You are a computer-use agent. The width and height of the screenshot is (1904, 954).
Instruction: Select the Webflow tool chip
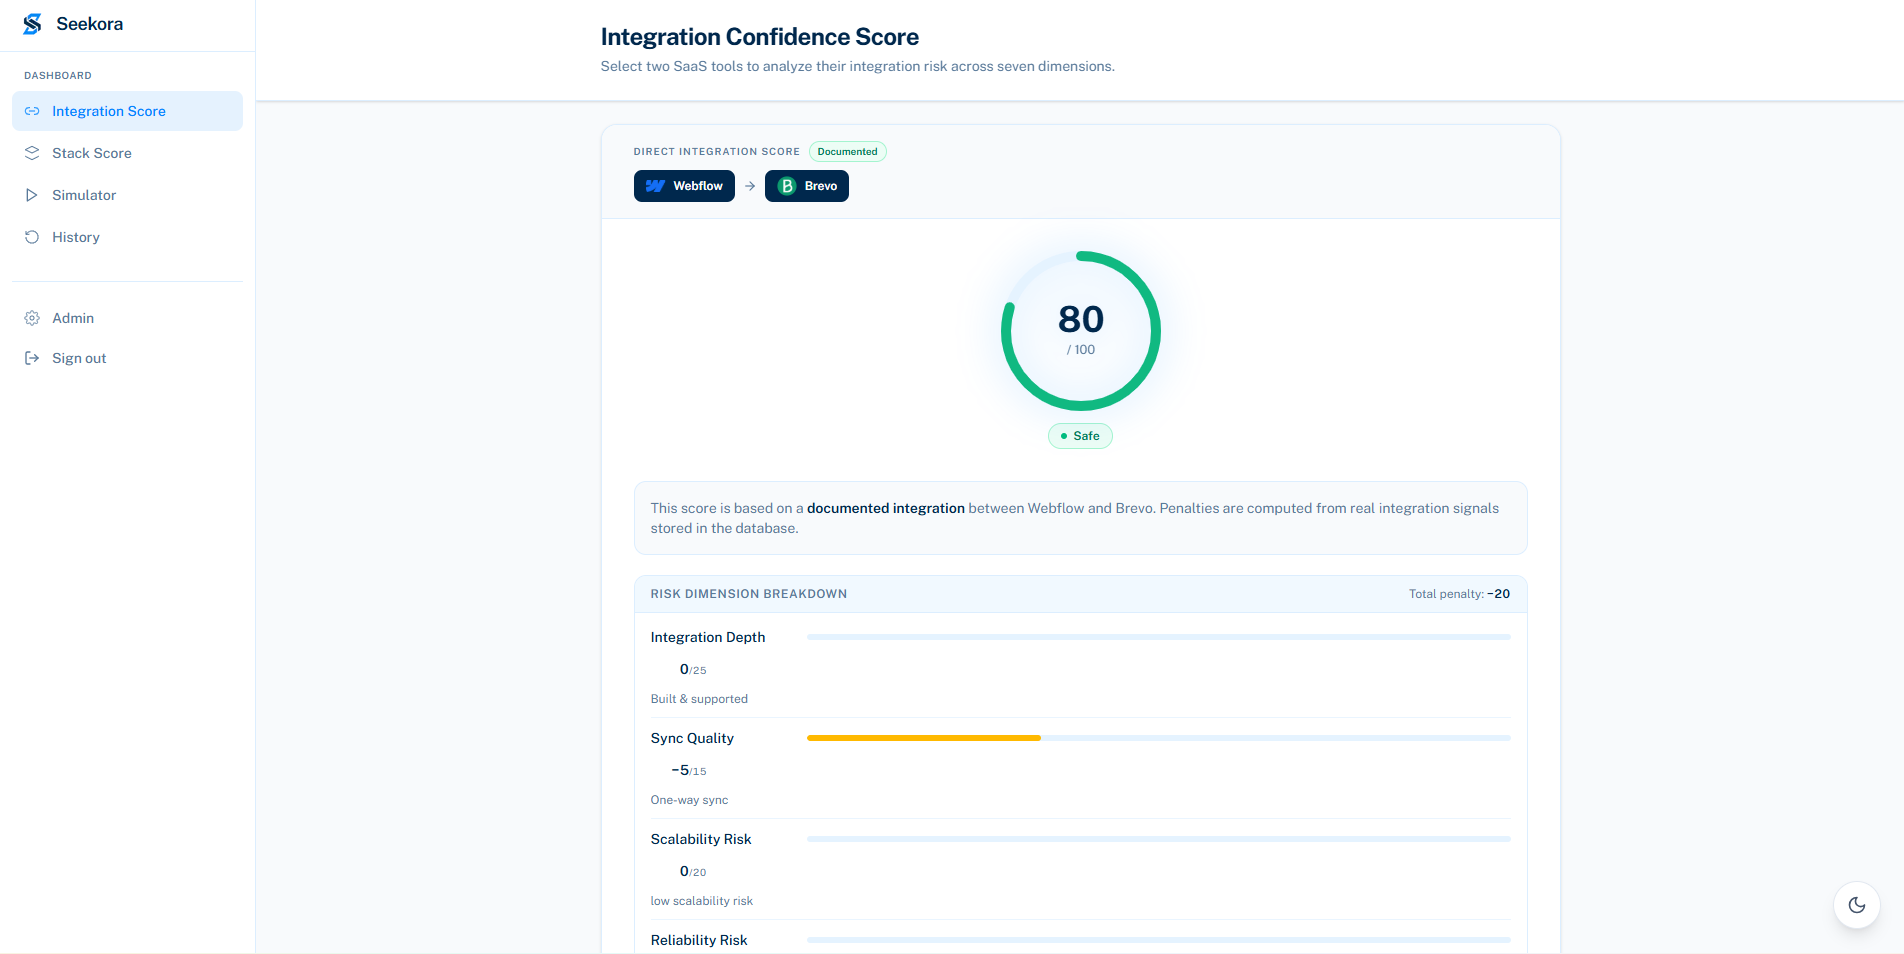pos(684,186)
